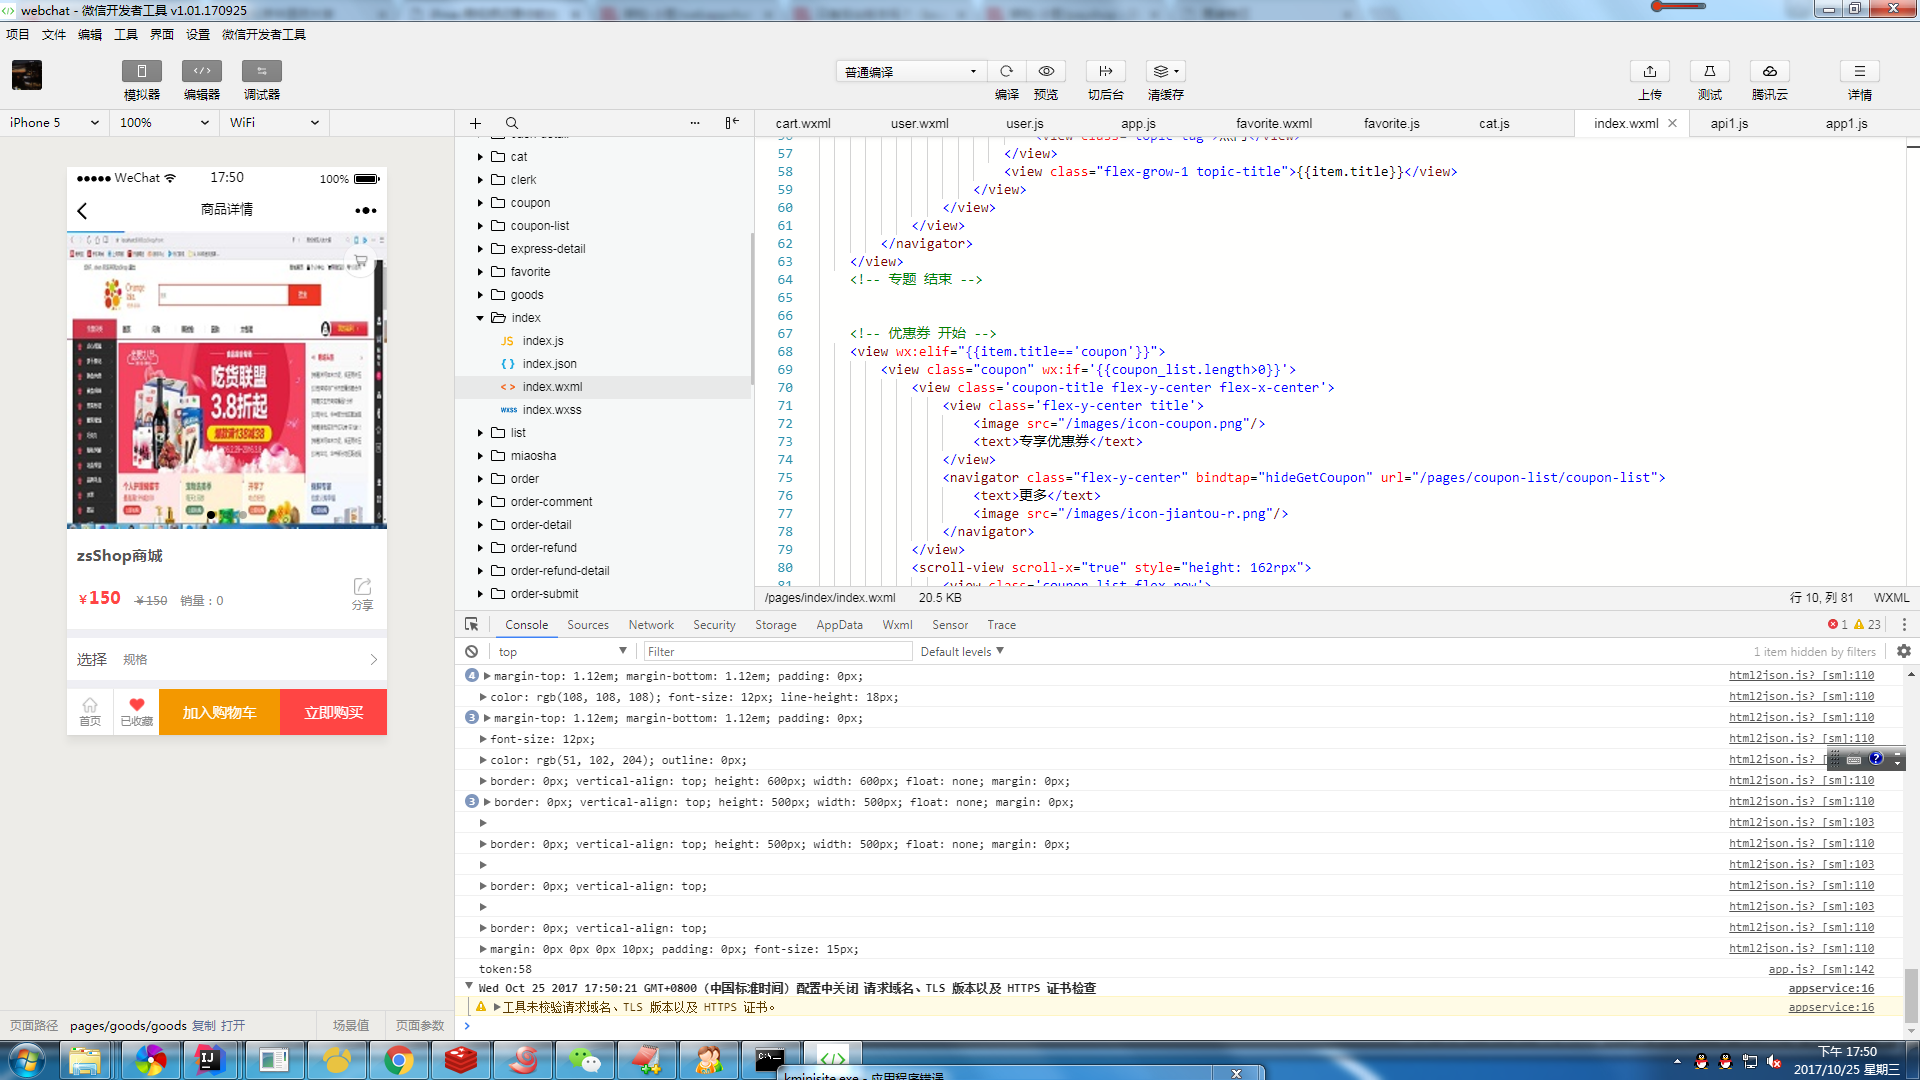Click the clear console icon
The height and width of the screenshot is (1080, 1920).
point(472,651)
